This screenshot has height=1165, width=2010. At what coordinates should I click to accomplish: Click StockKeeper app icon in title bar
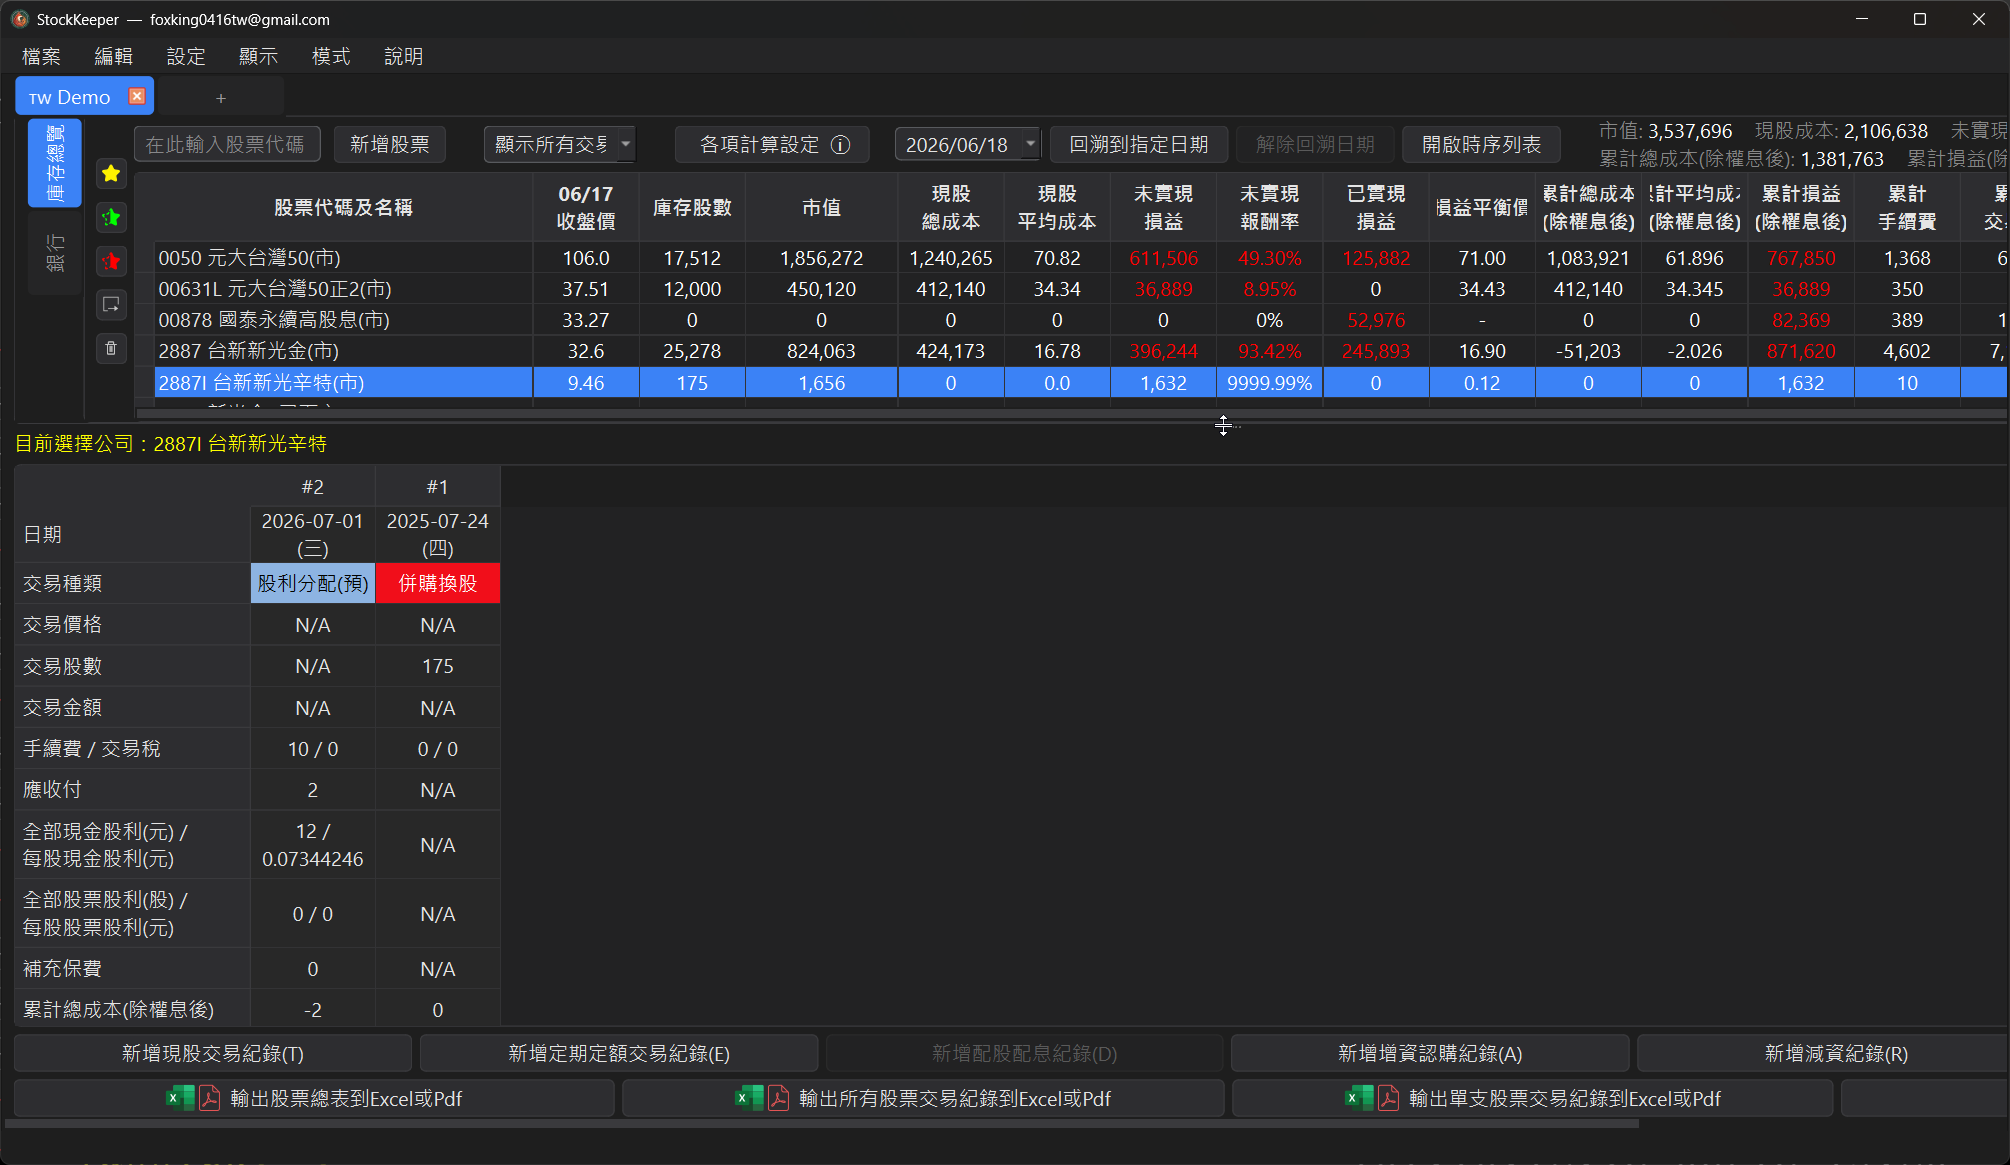coord(19,19)
